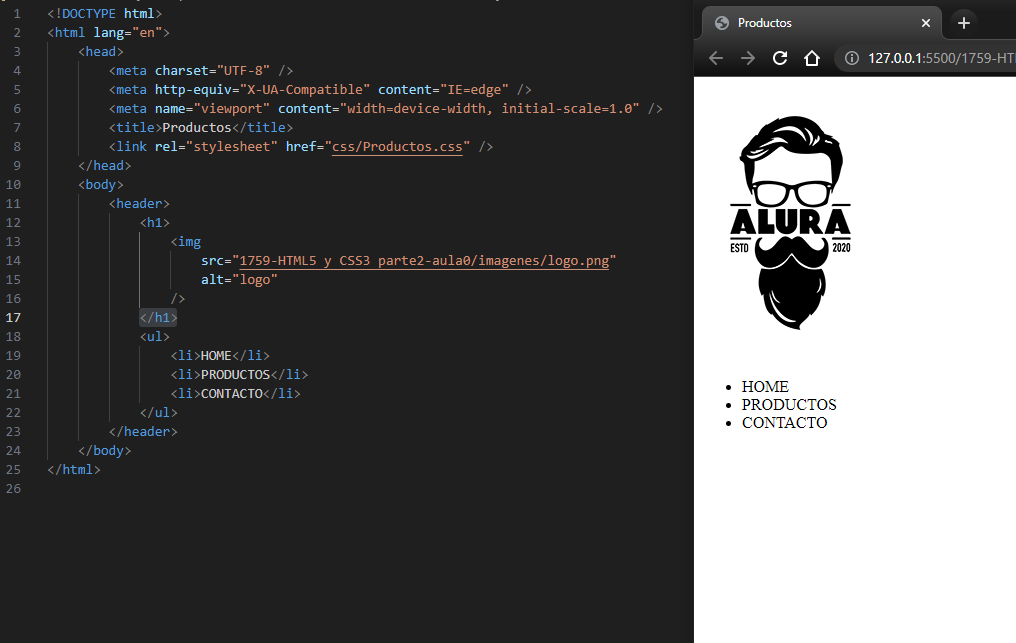Screen dimensions: 1016x643
Task: Click the opening head tag in code
Action: (100, 52)
